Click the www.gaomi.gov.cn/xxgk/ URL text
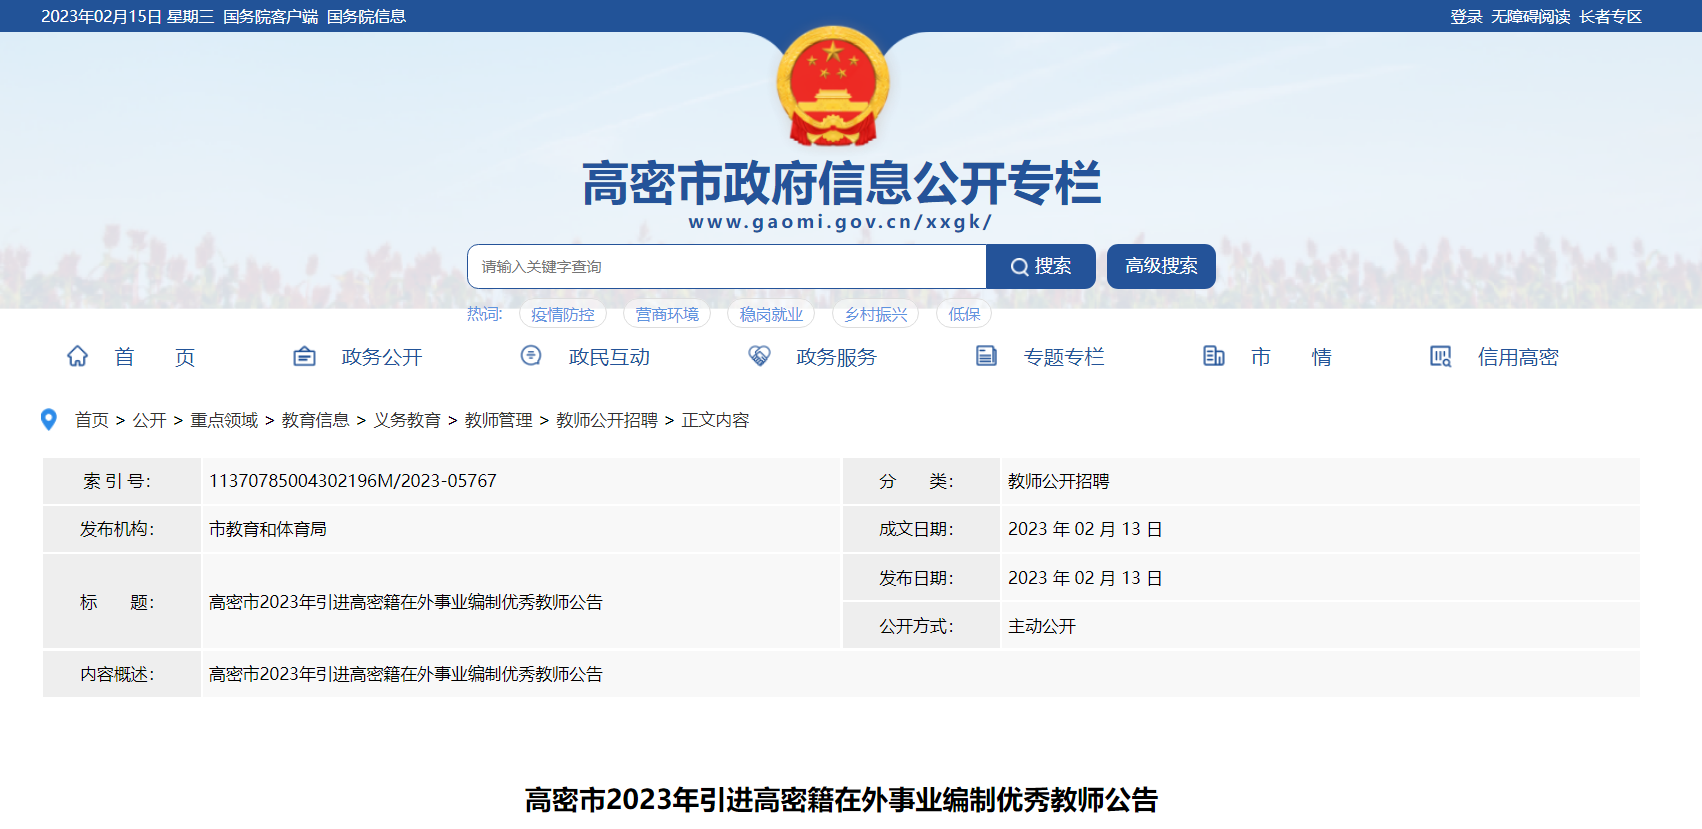Viewport: 1702px width, 829px height. pos(840,222)
